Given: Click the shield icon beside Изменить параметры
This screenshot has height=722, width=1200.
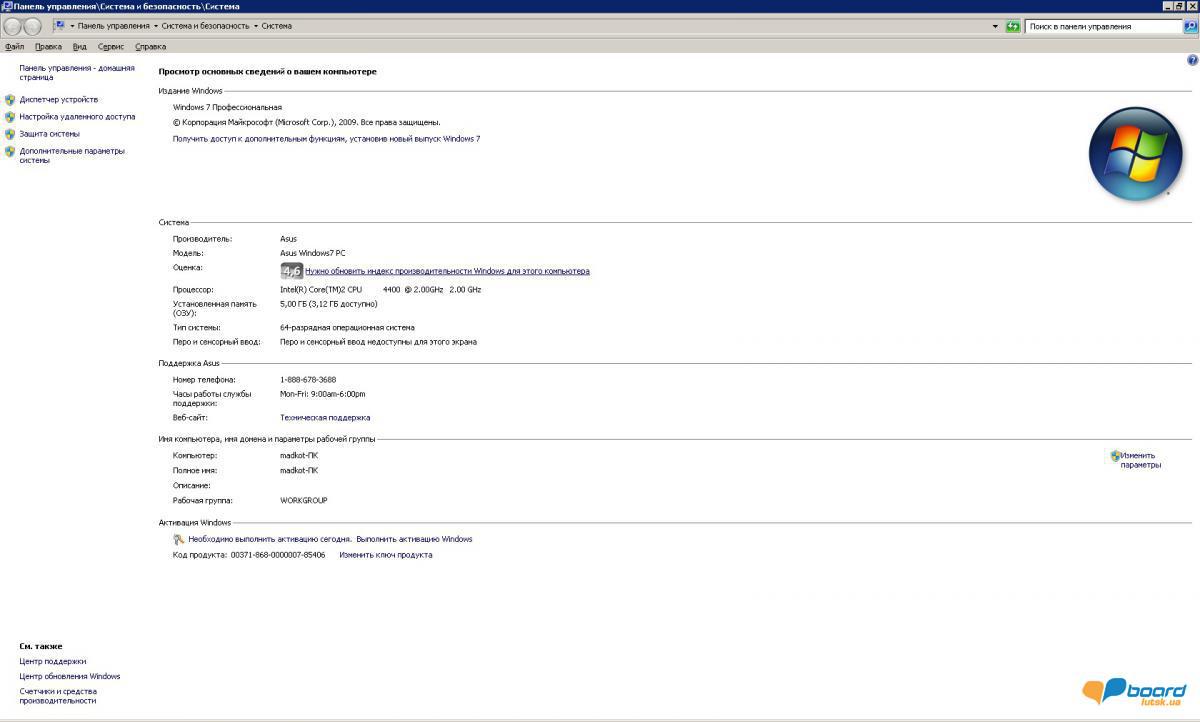Looking at the screenshot, I should pos(1115,456).
